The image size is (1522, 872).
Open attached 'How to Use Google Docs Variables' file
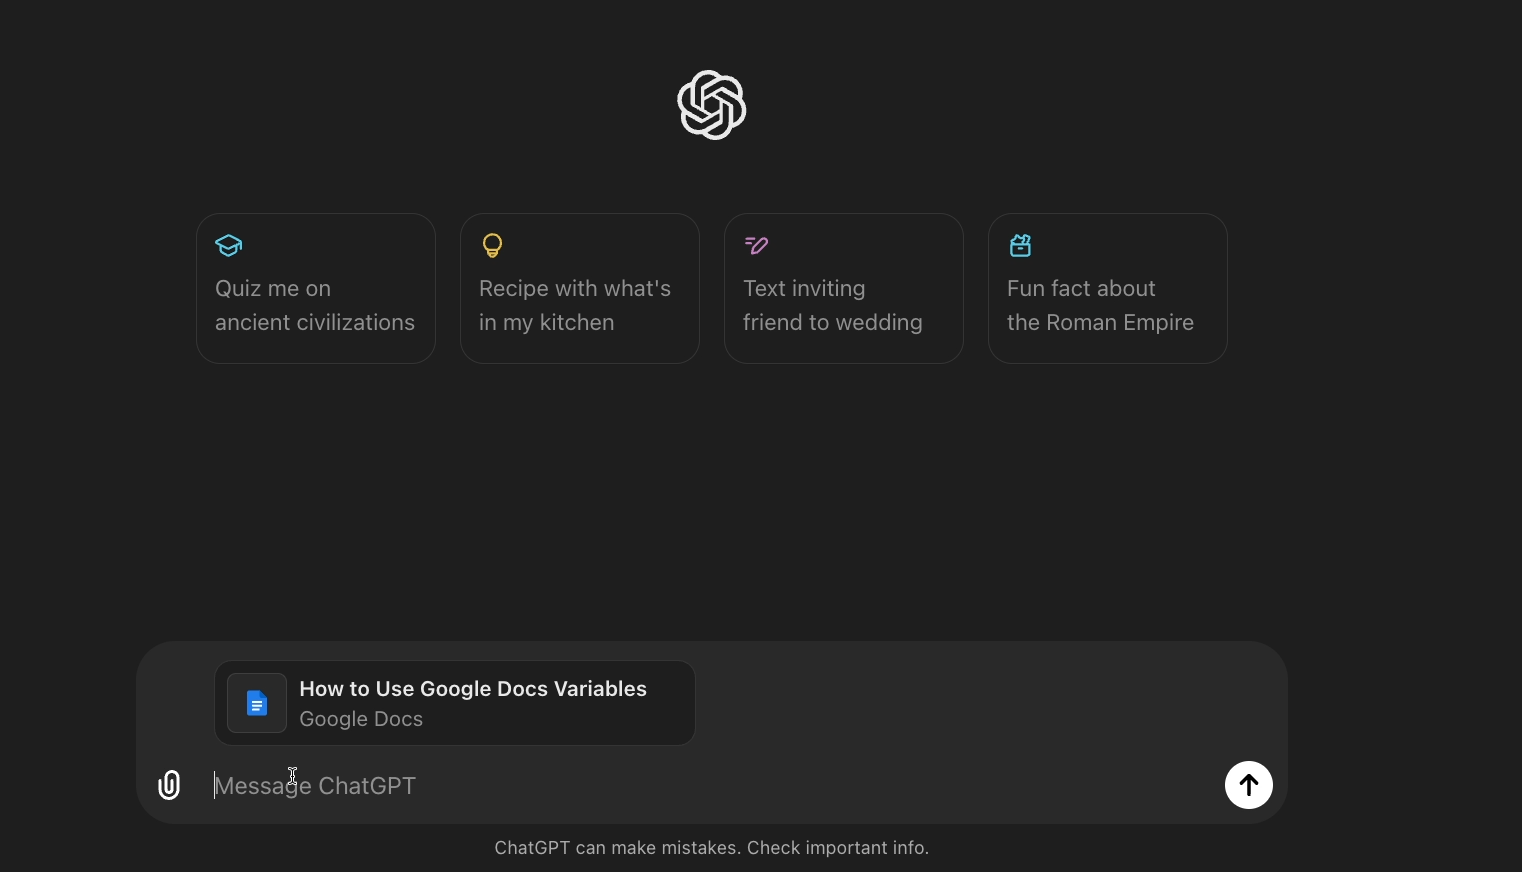(455, 703)
